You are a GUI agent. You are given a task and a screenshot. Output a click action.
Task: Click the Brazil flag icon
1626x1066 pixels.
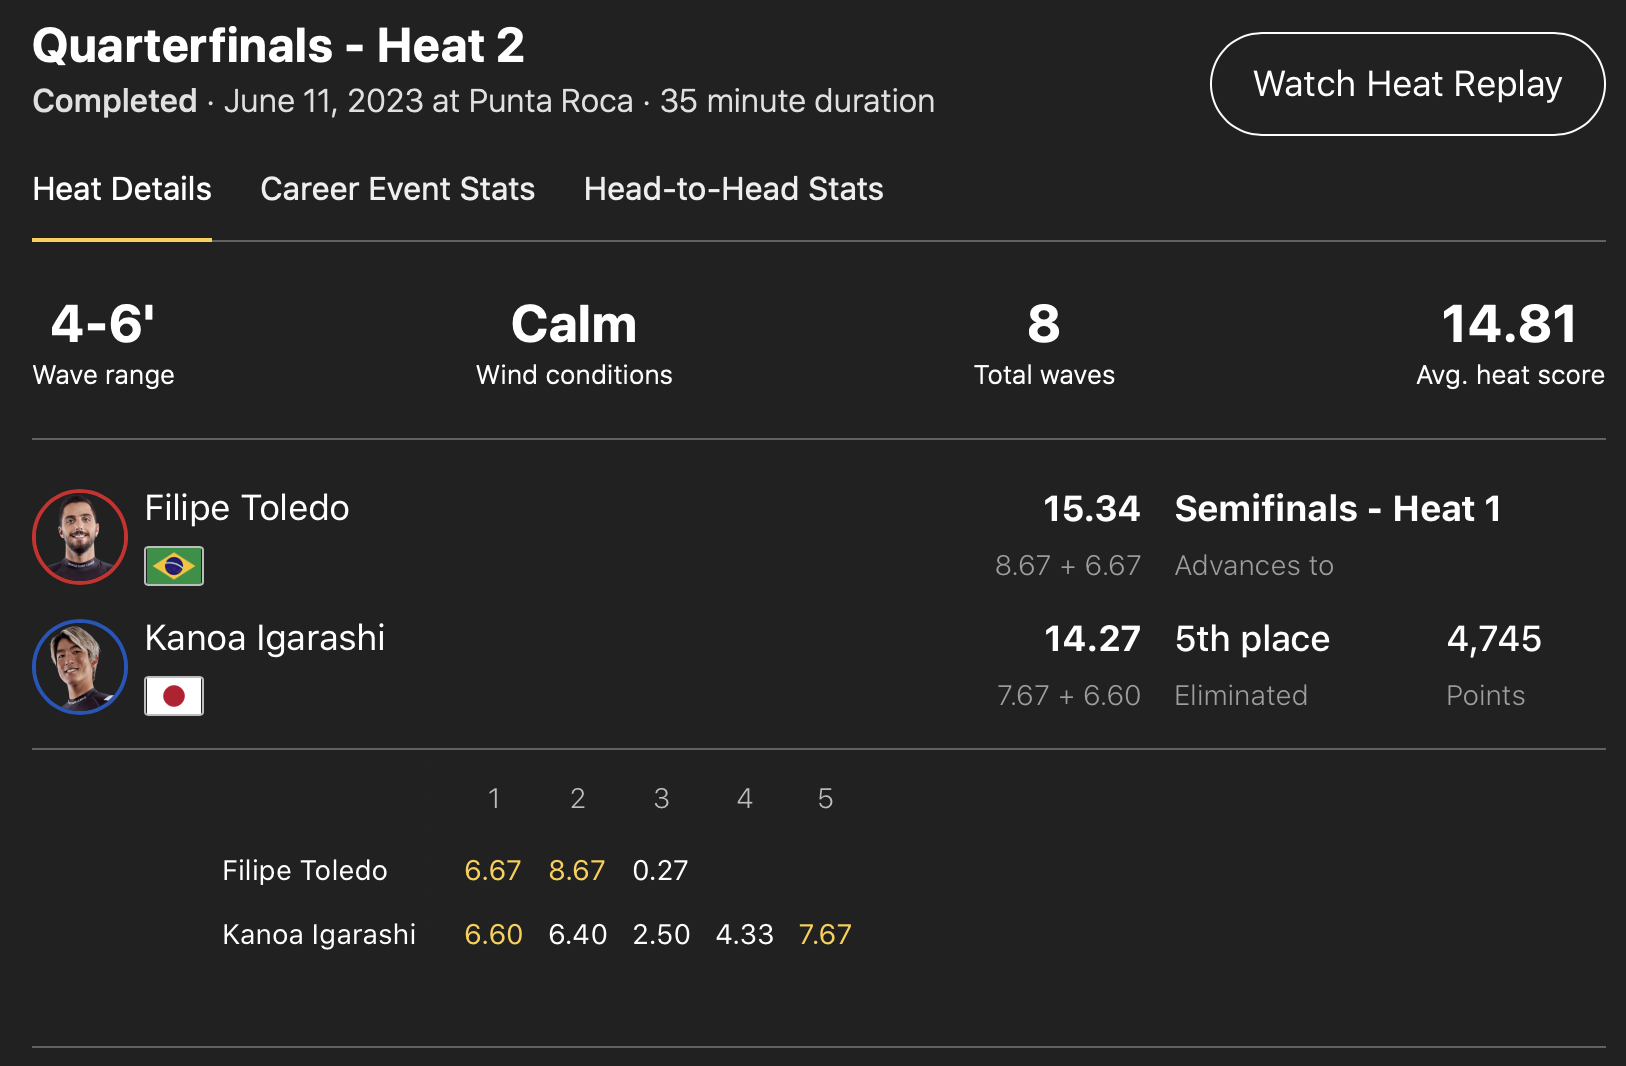click(x=174, y=566)
